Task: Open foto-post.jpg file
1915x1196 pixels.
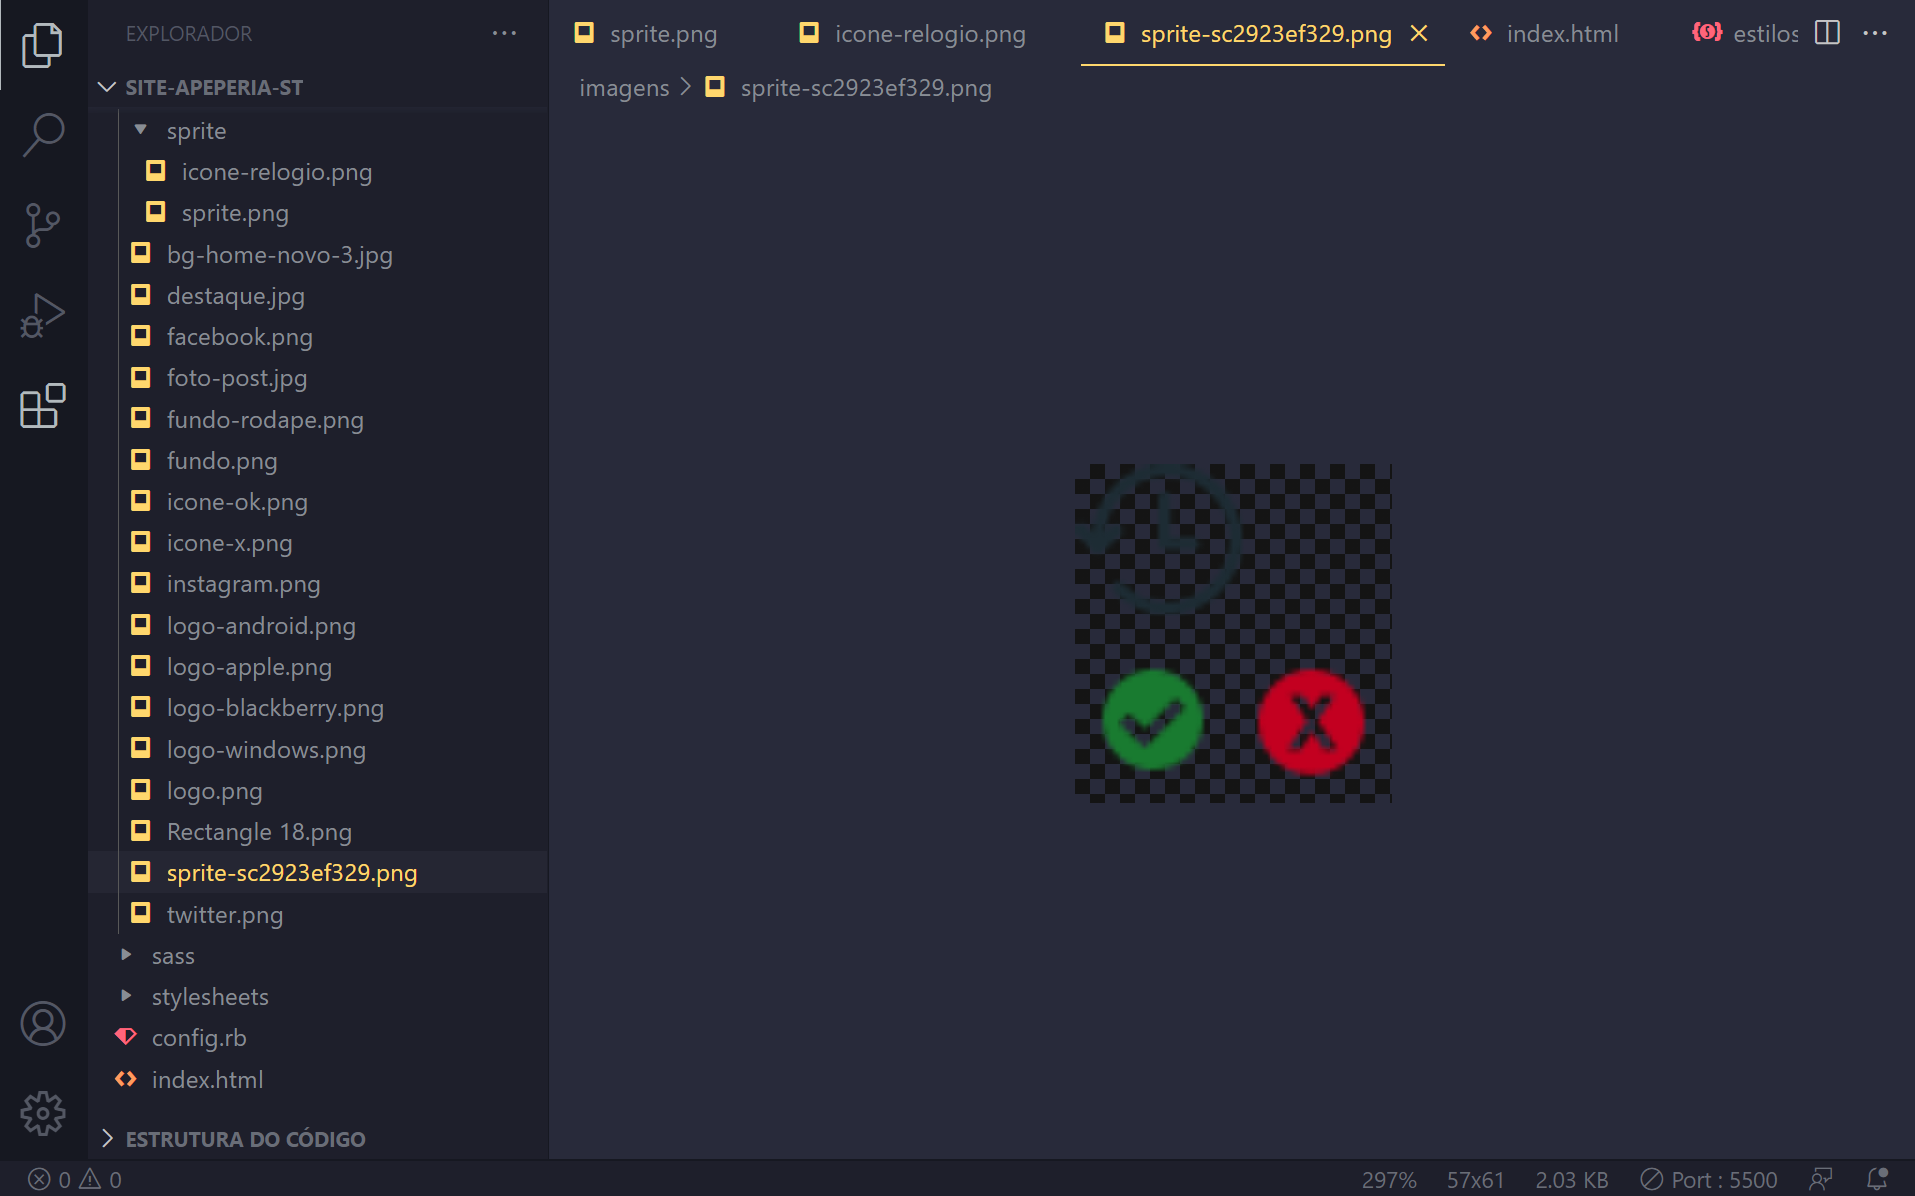Action: point(236,378)
